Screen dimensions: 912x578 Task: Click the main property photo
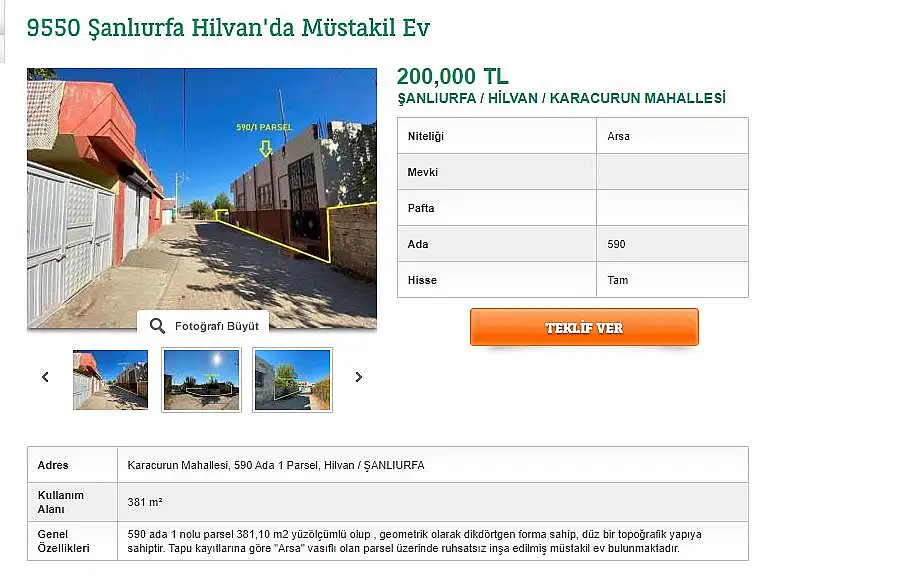click(x=202, y=198)
